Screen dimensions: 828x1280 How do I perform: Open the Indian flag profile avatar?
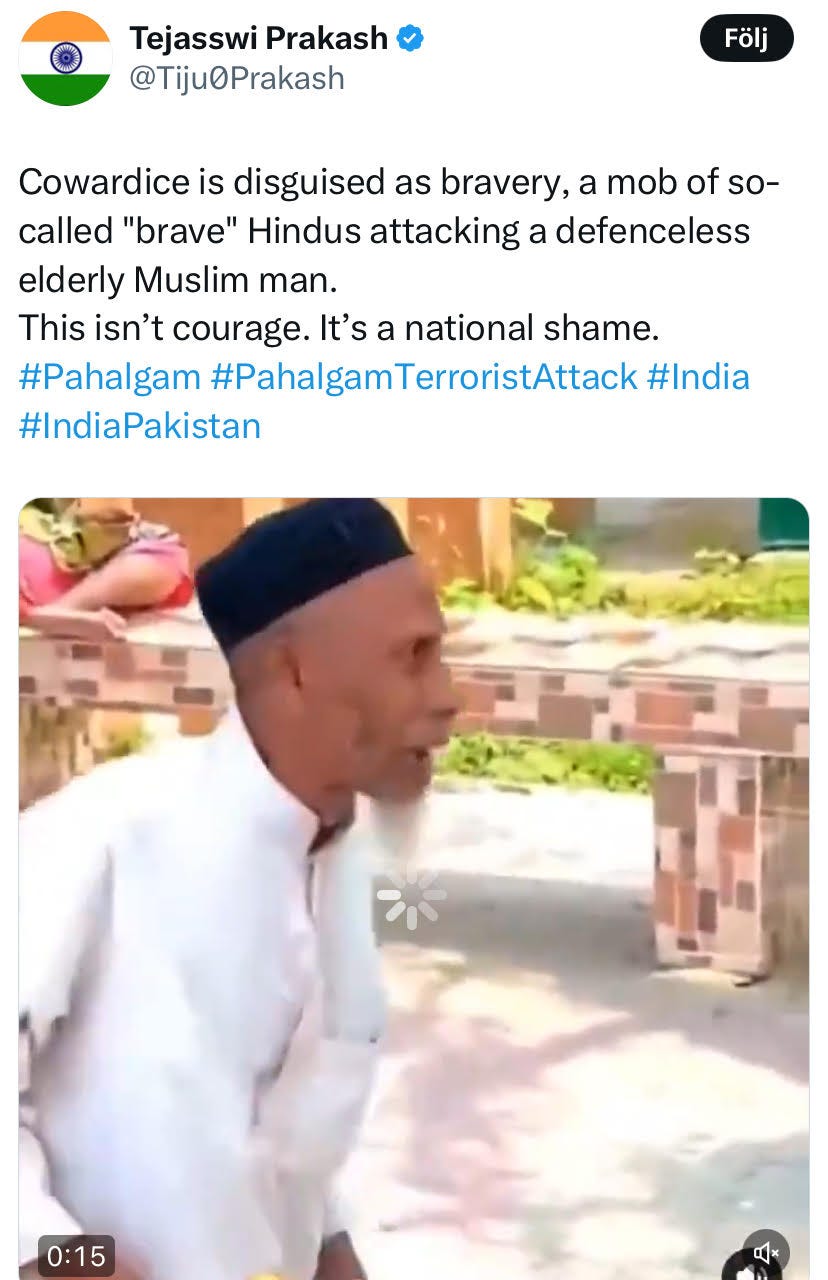point(65,59)
